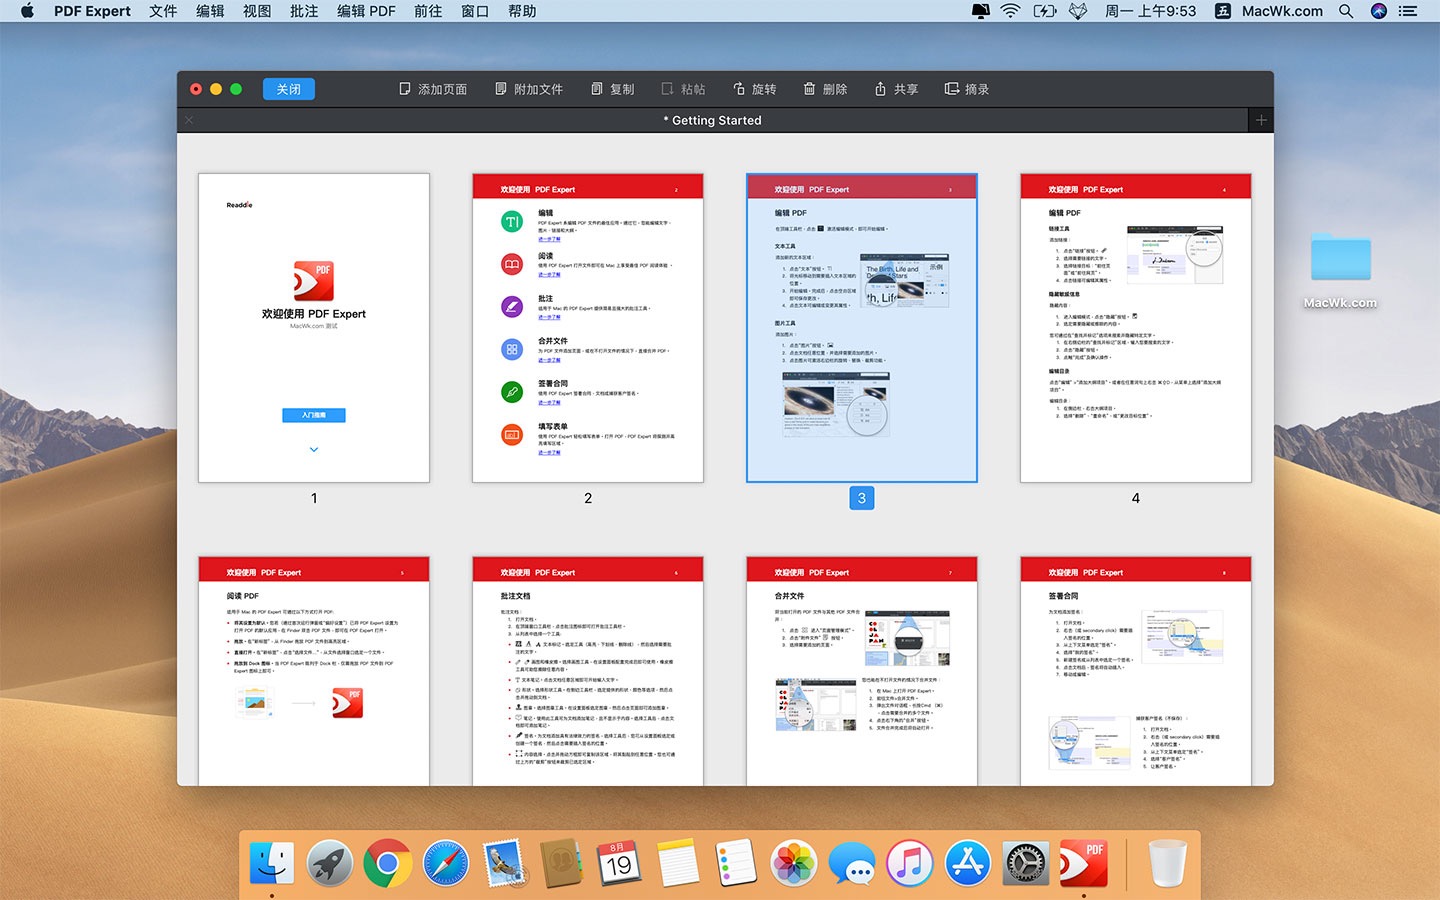Viewport: 1440px width, 900px height.
Task: Open Messages from the Dock
Action: point(852,863)
